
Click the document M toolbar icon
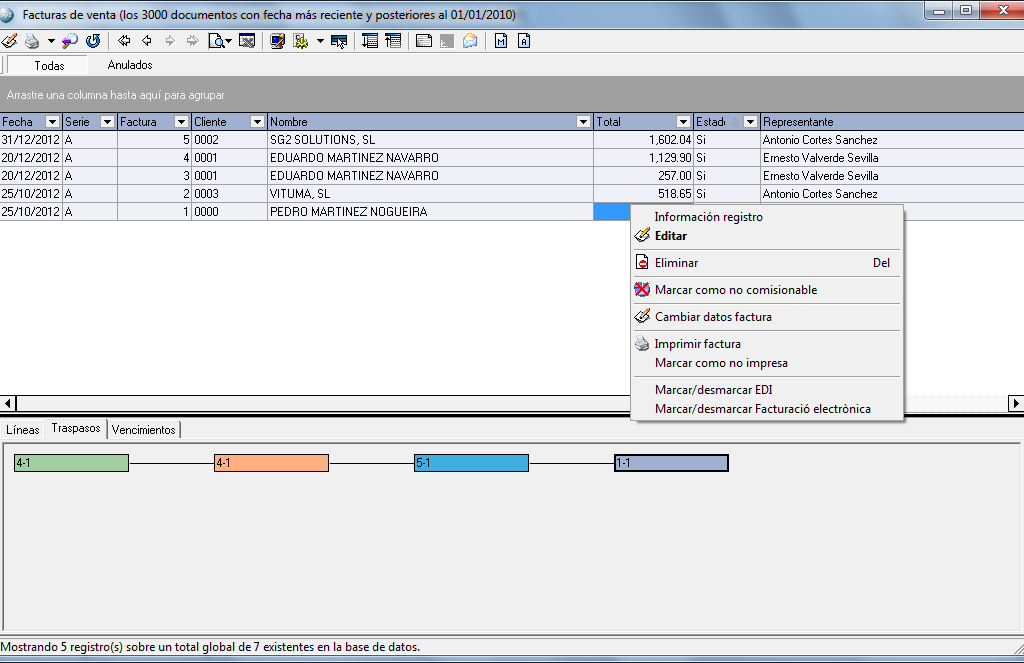pos(501,41)
